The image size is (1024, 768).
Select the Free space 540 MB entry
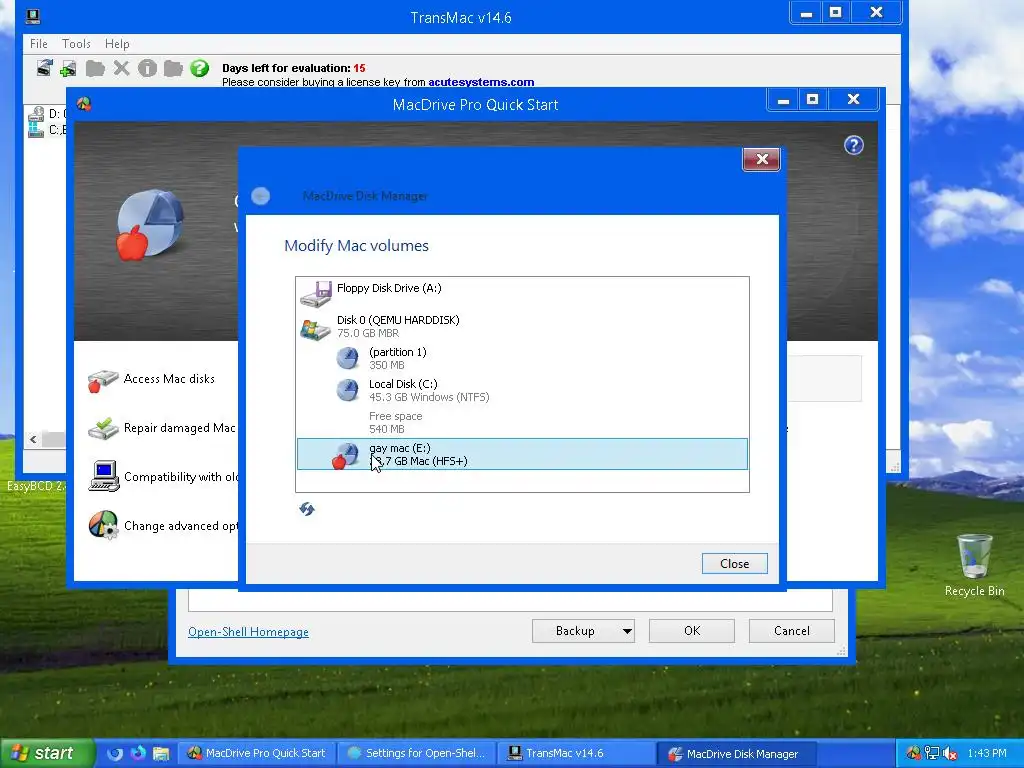pyautogui.click(x=522, y=423)
